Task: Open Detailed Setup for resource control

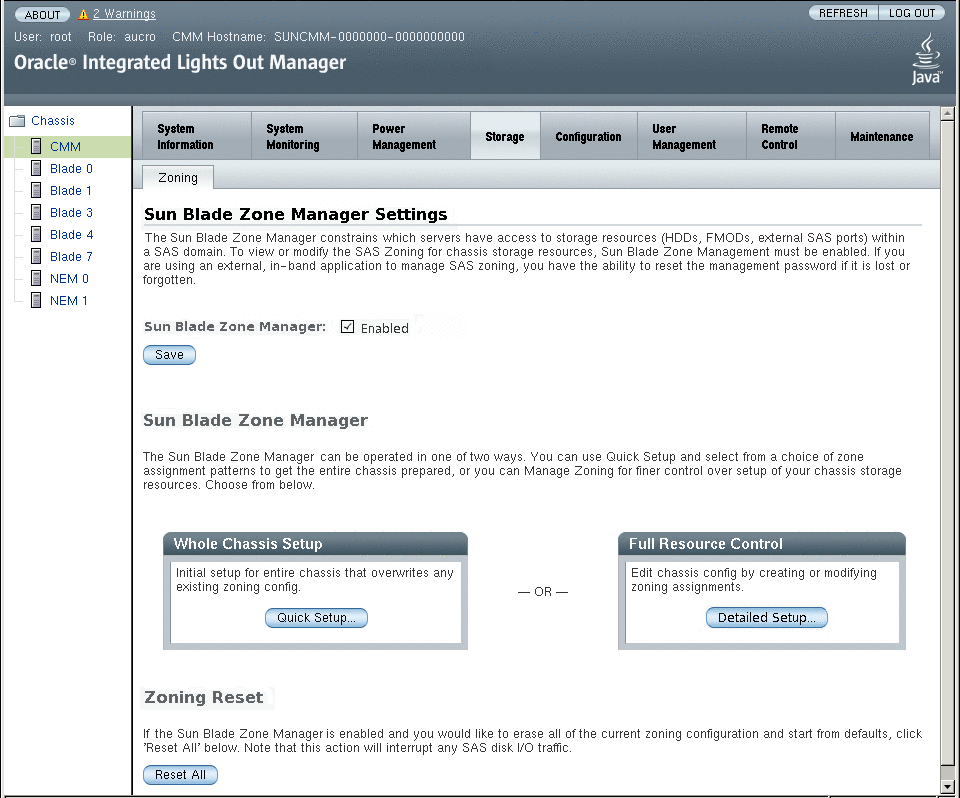Action: pyautogui.click(x=767, y=617)
